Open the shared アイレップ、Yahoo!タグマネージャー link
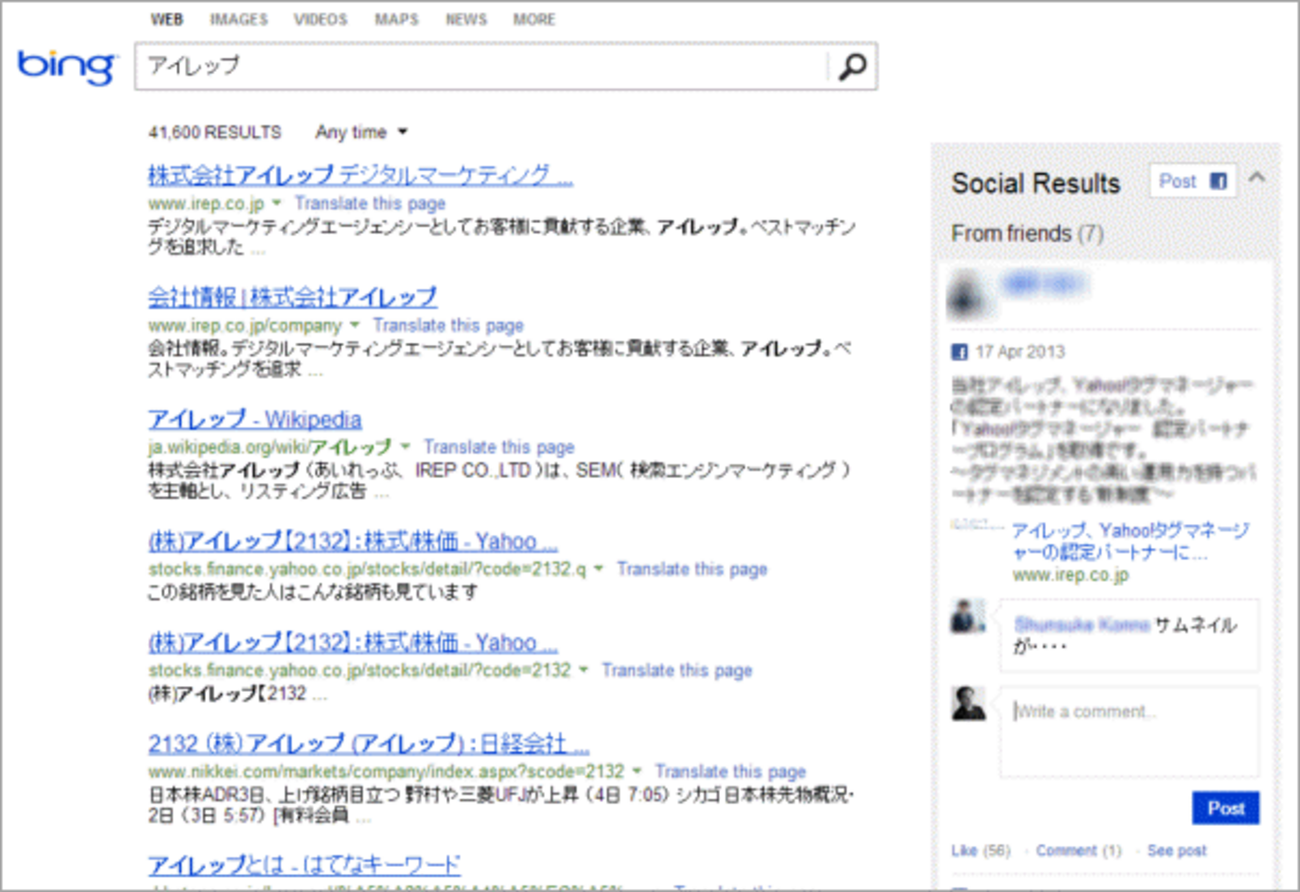This screenshot has height=892, width=1300. pyautogui.click(x=1130, y=541)
